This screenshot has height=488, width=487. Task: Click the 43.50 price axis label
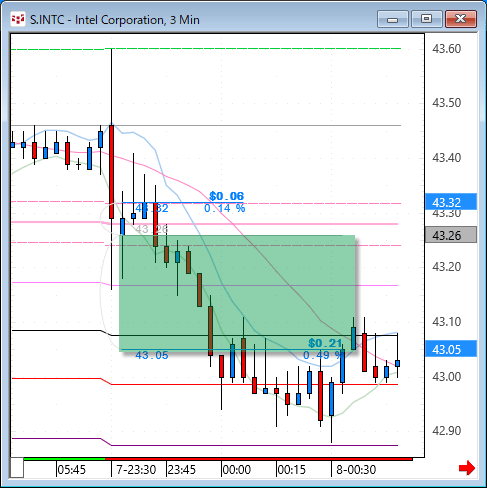447,103
